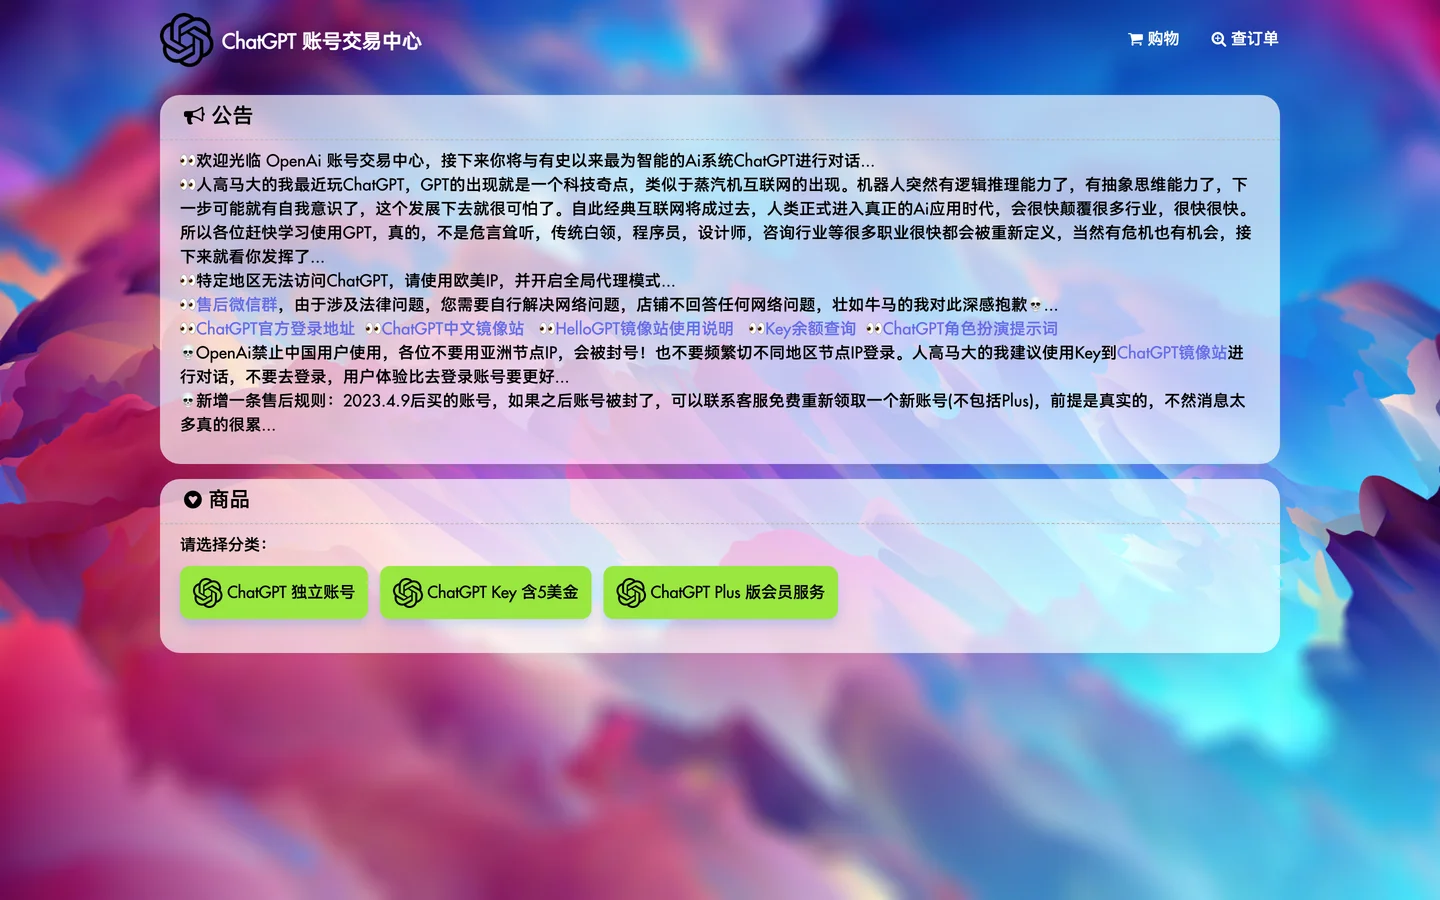Screen dimensions: 1440x900
Task: Open the ChatGPT镜像站 link in the OpenAi notice
Action: click(1172, 353)
